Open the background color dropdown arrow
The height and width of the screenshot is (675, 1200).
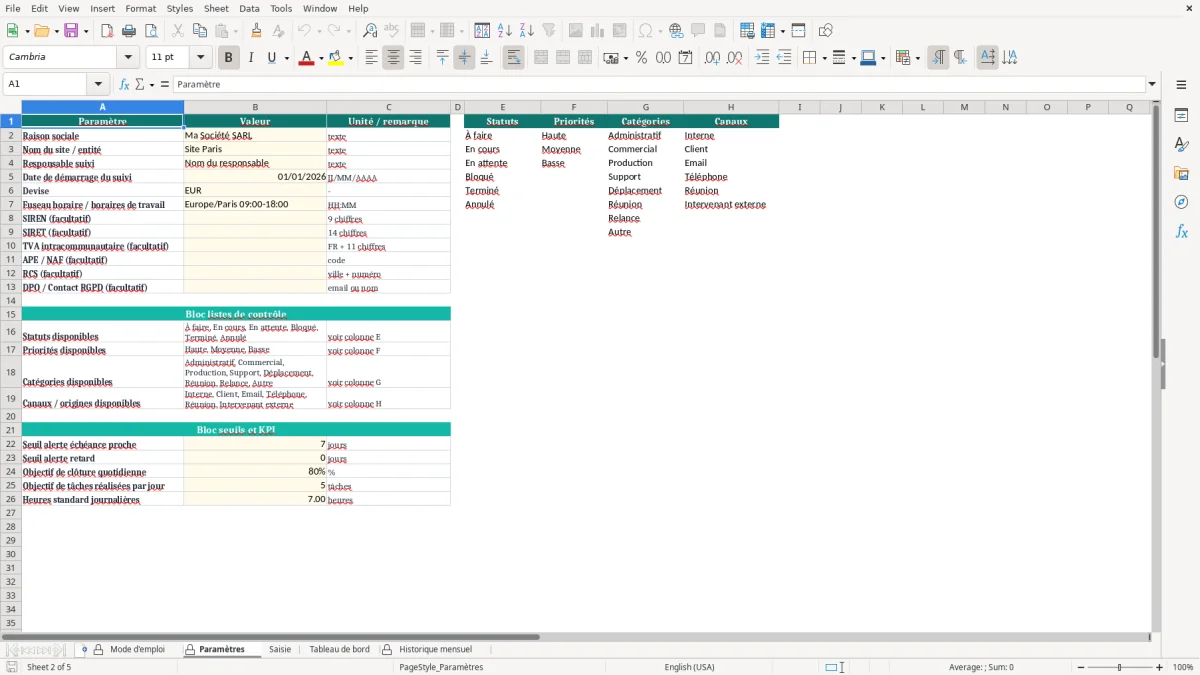(350, 58)
